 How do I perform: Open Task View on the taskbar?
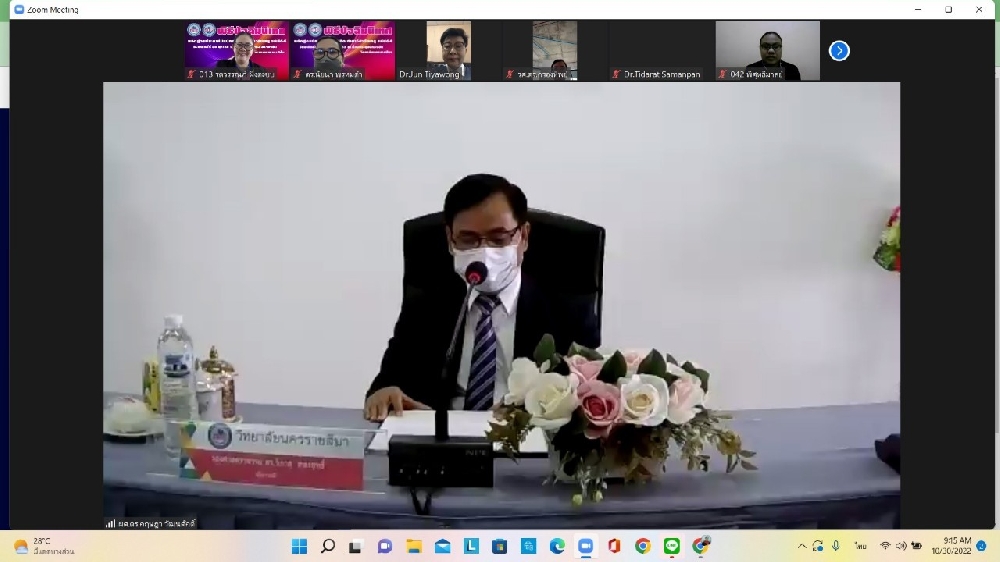pyautogui.click(x=357, y=546)
